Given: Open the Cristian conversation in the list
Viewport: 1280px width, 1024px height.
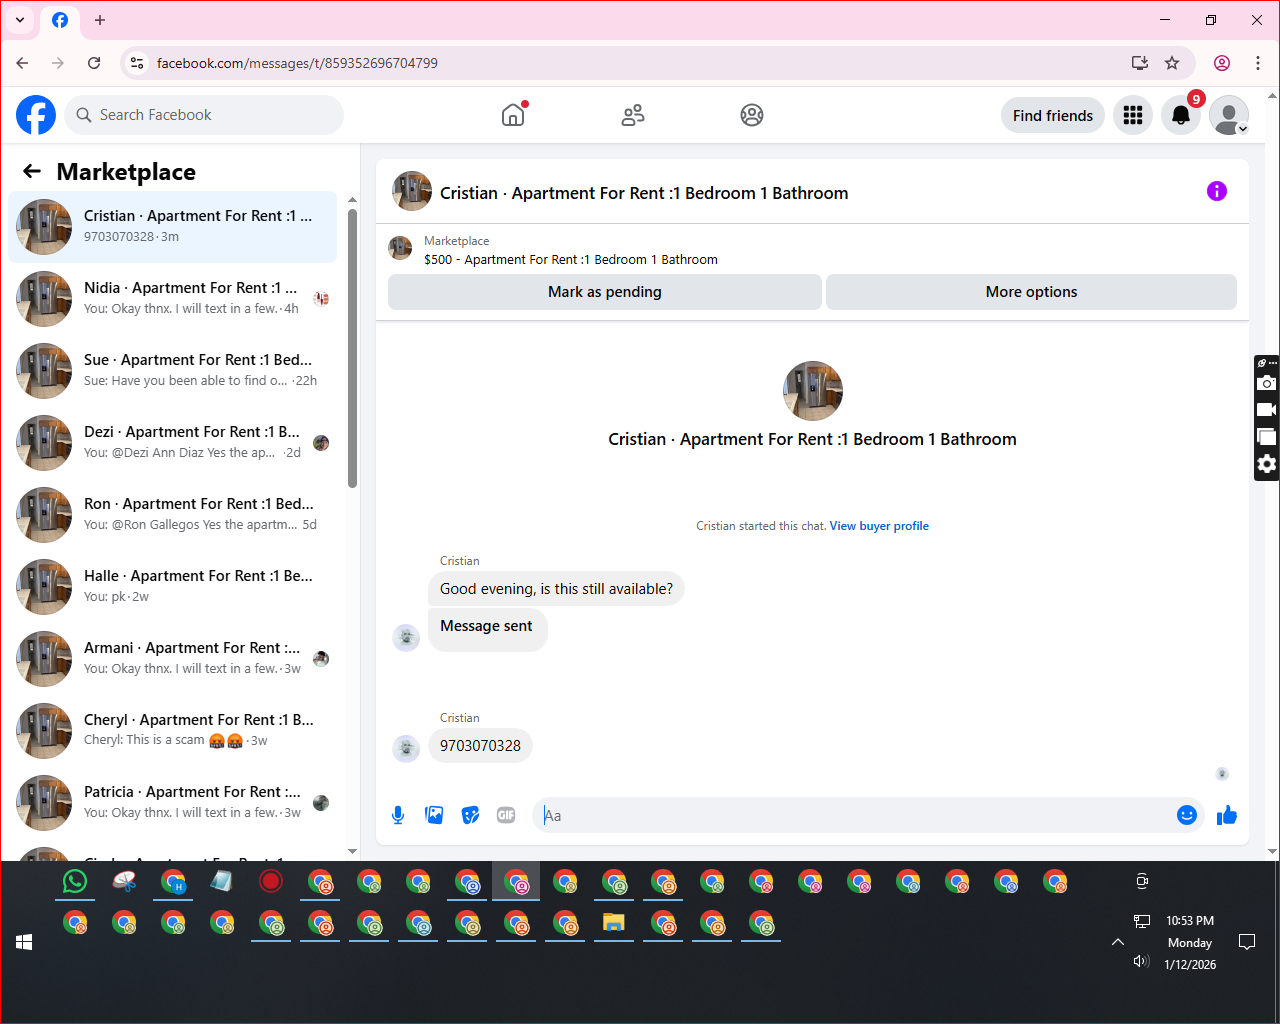Looking at the screenshot, I should coord(172,227).
